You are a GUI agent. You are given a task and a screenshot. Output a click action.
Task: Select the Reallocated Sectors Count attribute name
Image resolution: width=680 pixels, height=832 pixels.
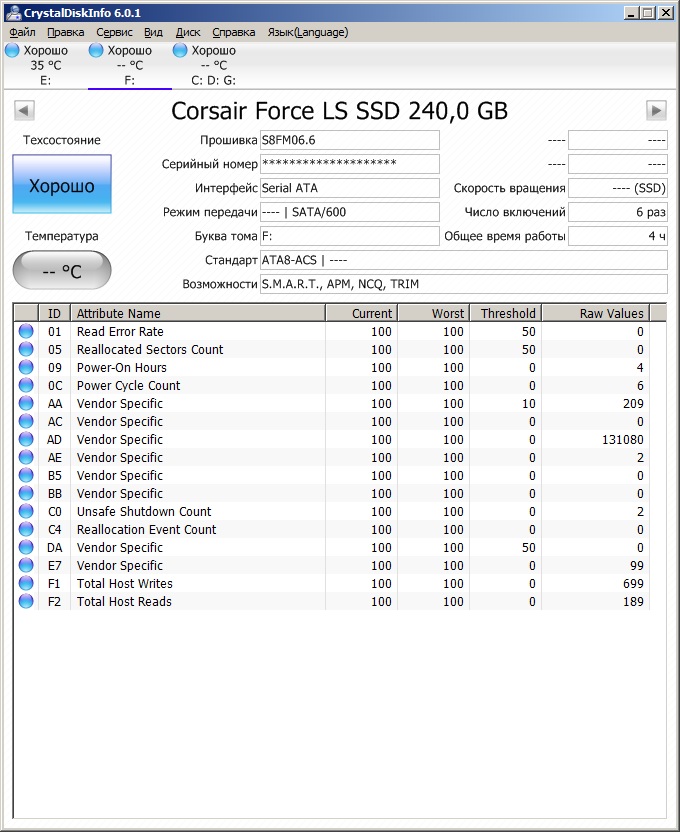tap(150, 350)
